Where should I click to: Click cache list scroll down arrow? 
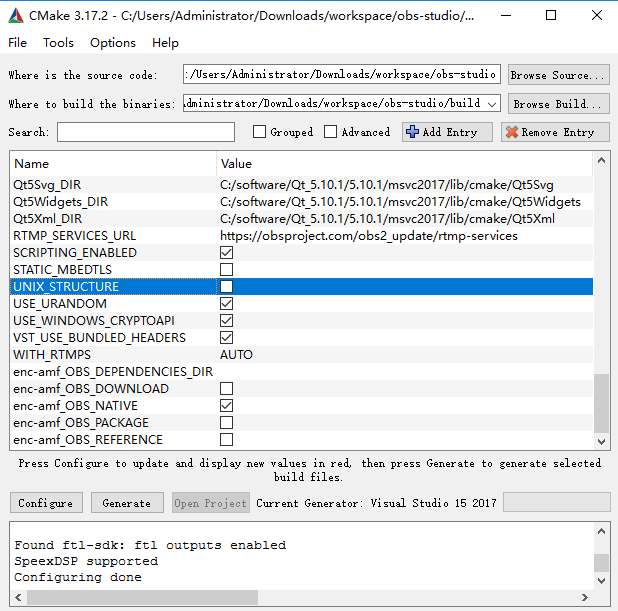pos(601,441)
